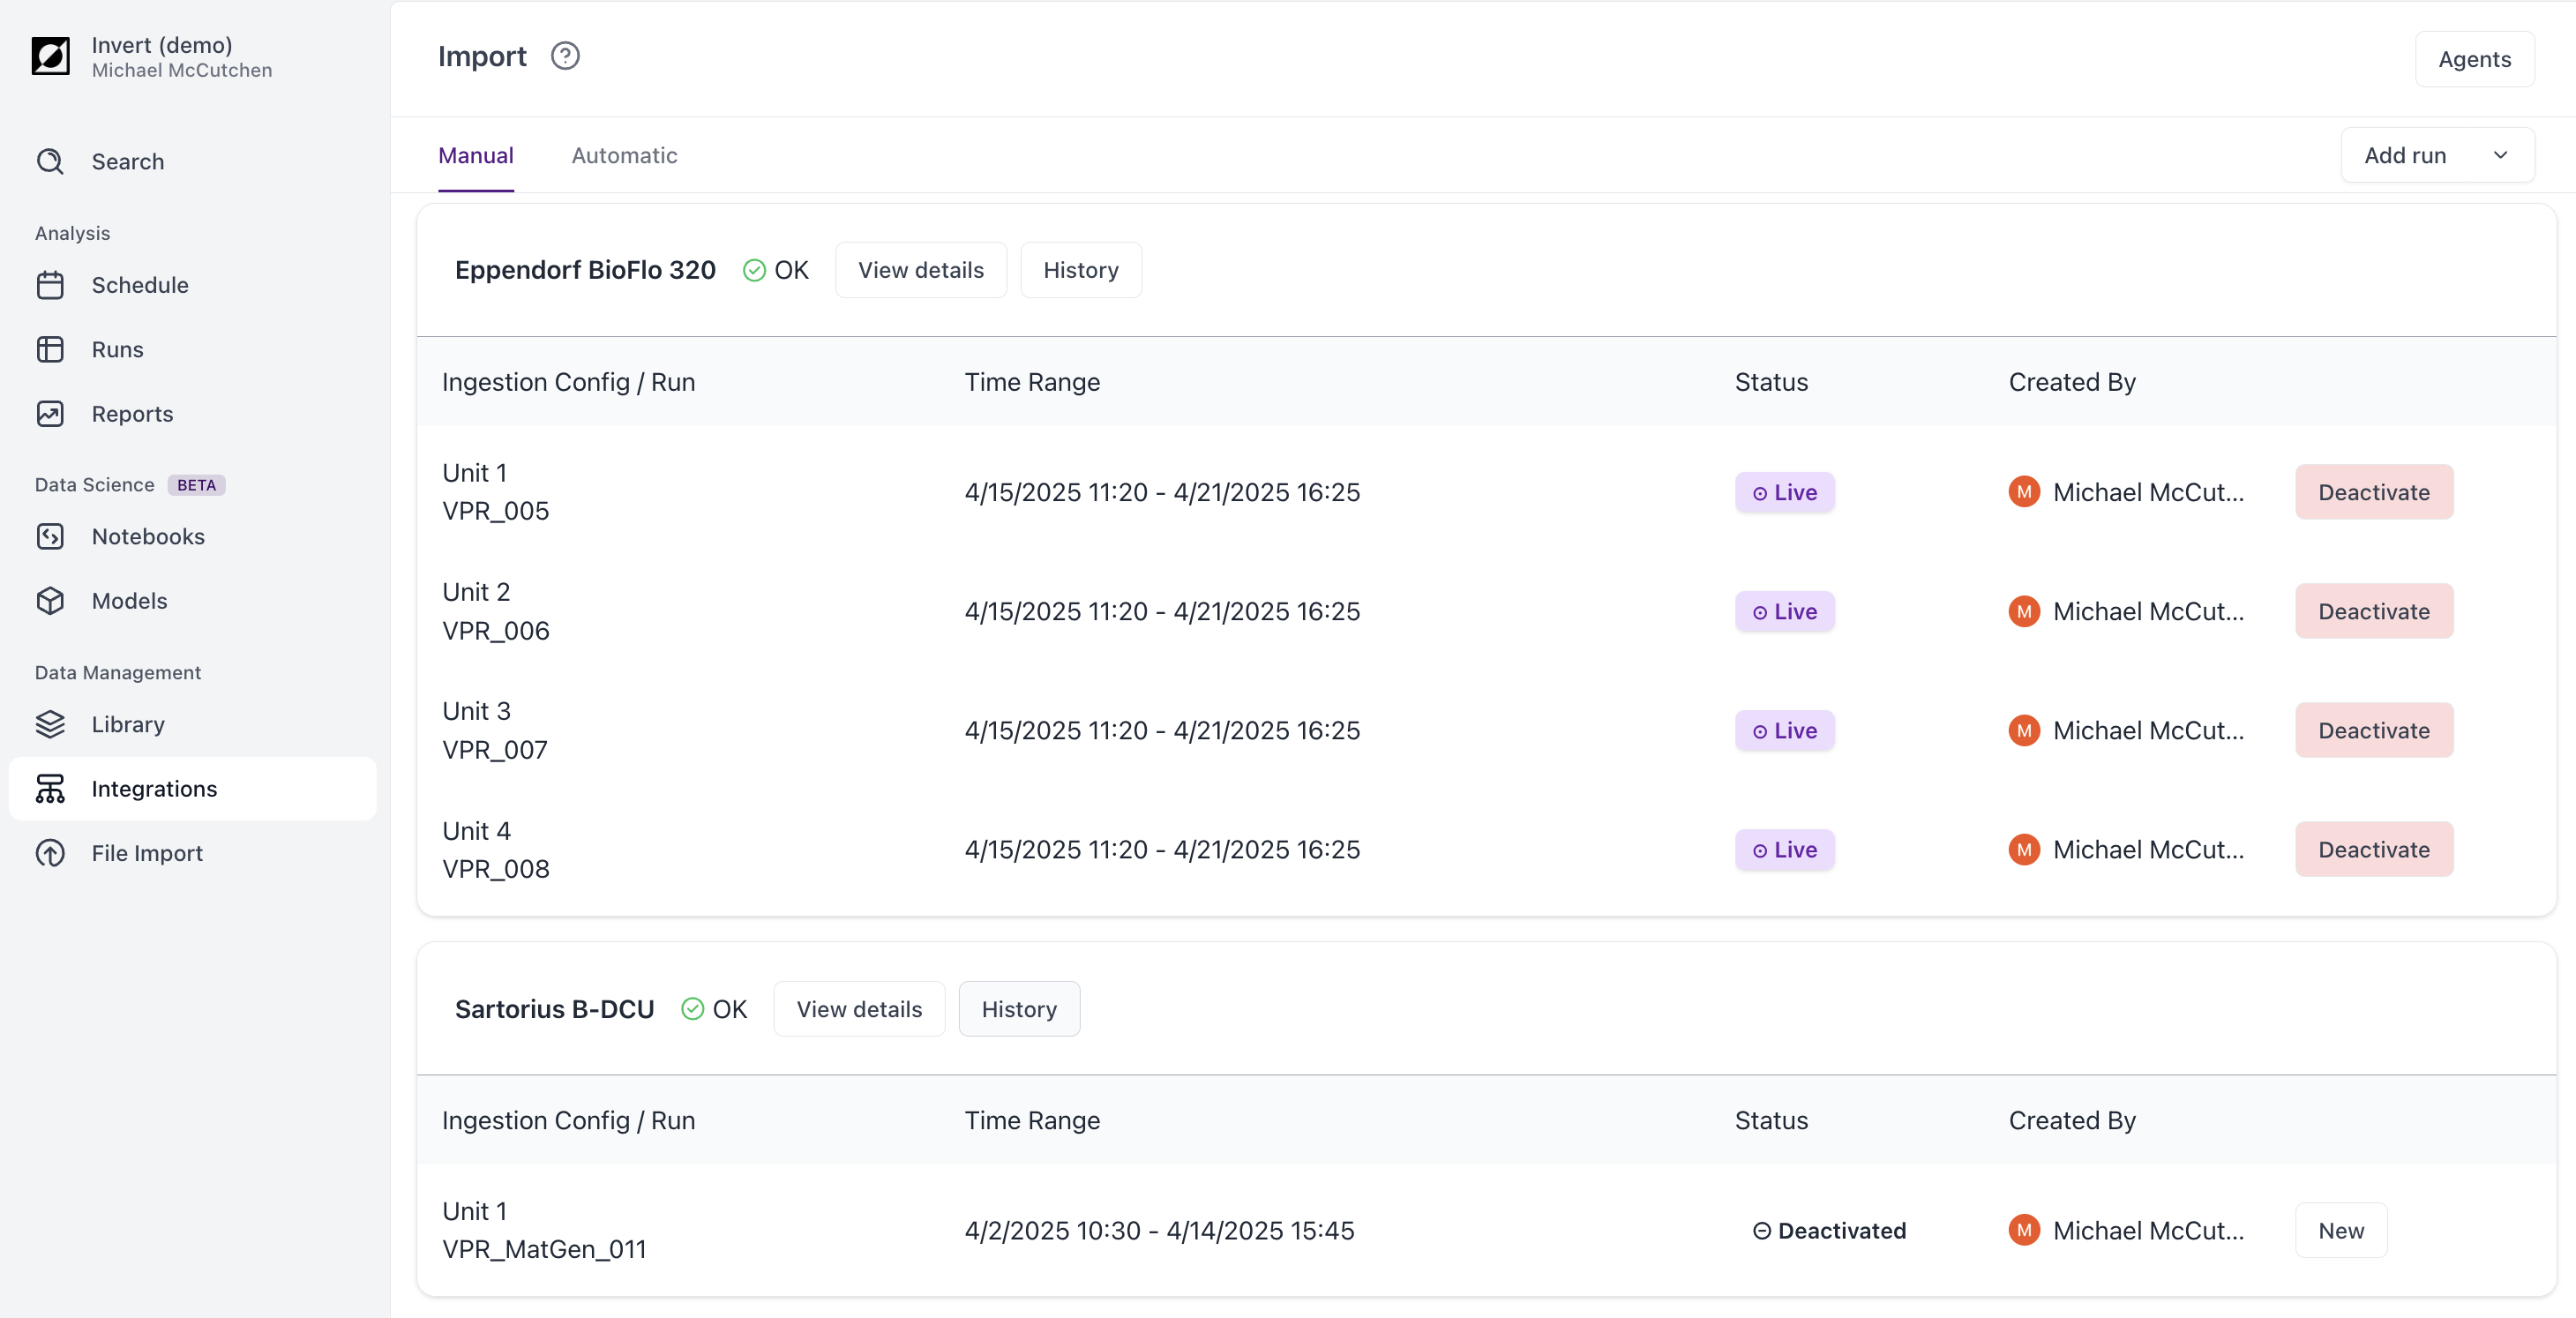Image resolution: width=2576 pixels, height=1318 pixels.
Task: Click the Eppendorf BioFlo 320 heading
Action: [585, 270]
